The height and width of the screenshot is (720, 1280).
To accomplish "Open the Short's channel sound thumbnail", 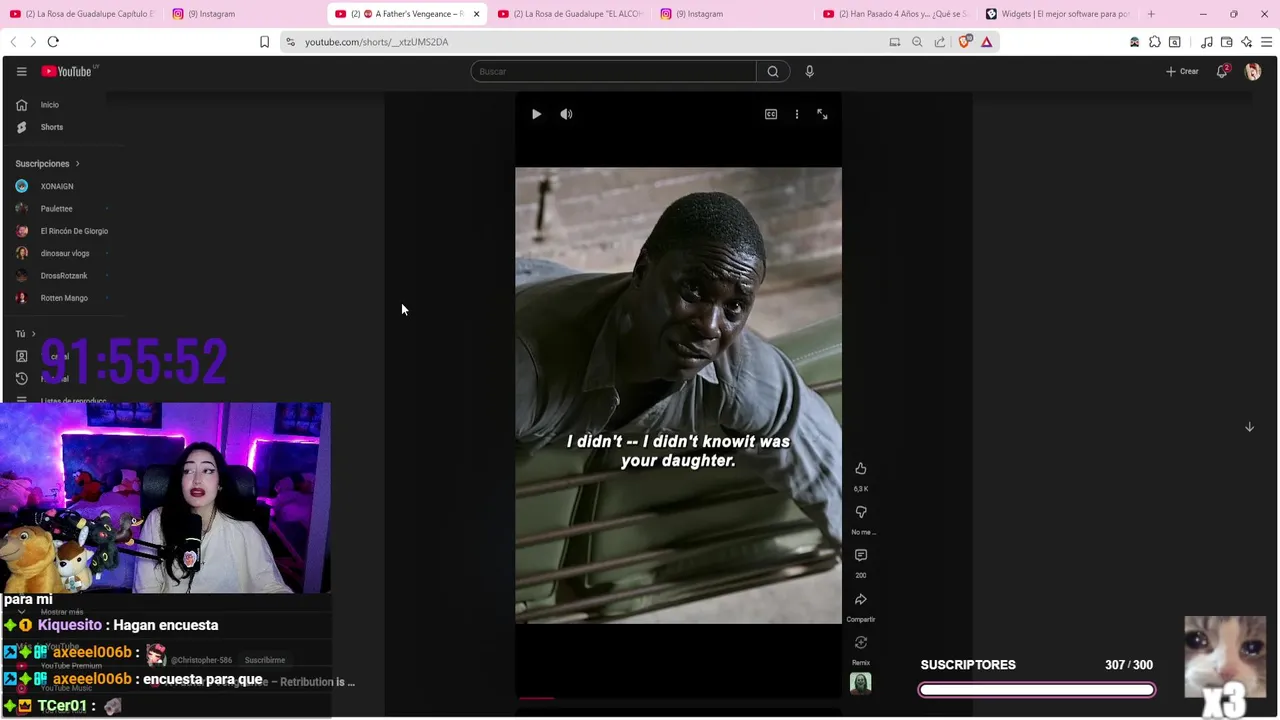I will tap(860, 683).
